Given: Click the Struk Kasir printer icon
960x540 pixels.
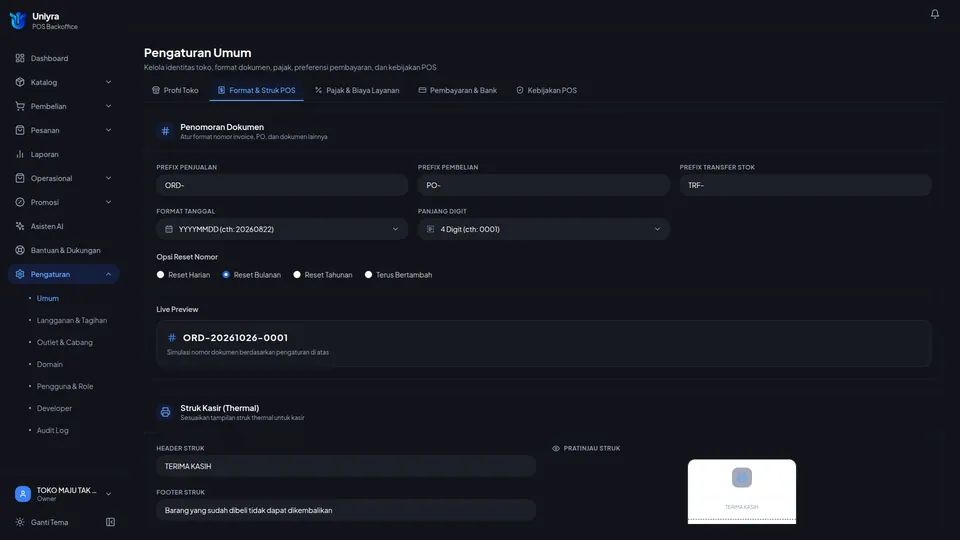Looking at the screenshot, I should 165,412.
